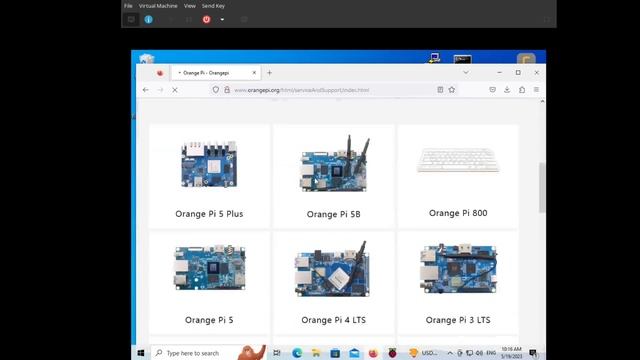The height and width of the screenshot is (360, 640).
Task: Click the Type here to search box
Action: (208, 353)
